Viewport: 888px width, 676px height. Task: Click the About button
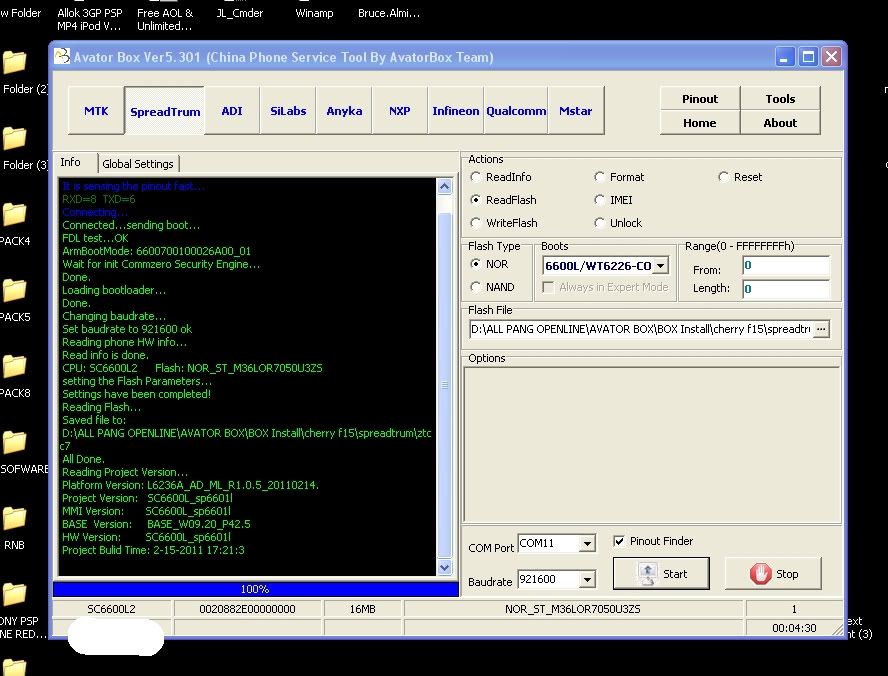(x=780, y=123)
